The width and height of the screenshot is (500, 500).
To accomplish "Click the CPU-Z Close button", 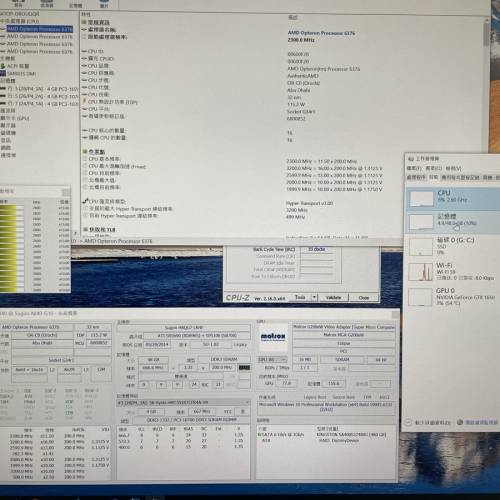I will [x=364, y=297].
